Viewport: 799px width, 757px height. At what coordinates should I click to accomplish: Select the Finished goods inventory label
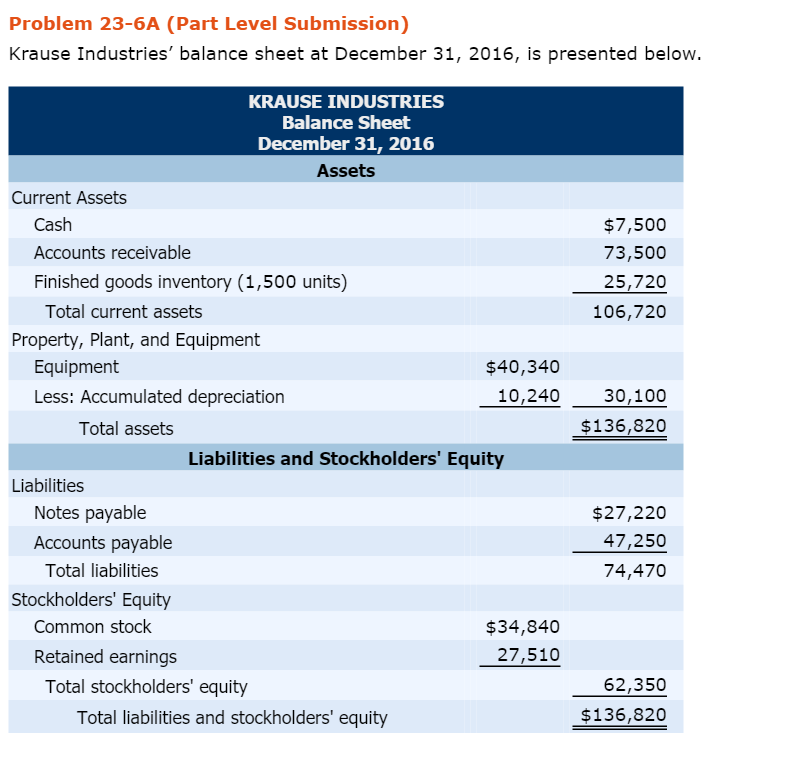[x=190, y=281]
